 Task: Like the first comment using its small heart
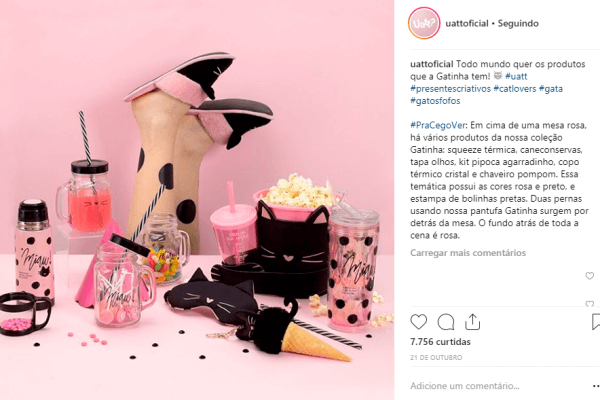pos(590,276)
